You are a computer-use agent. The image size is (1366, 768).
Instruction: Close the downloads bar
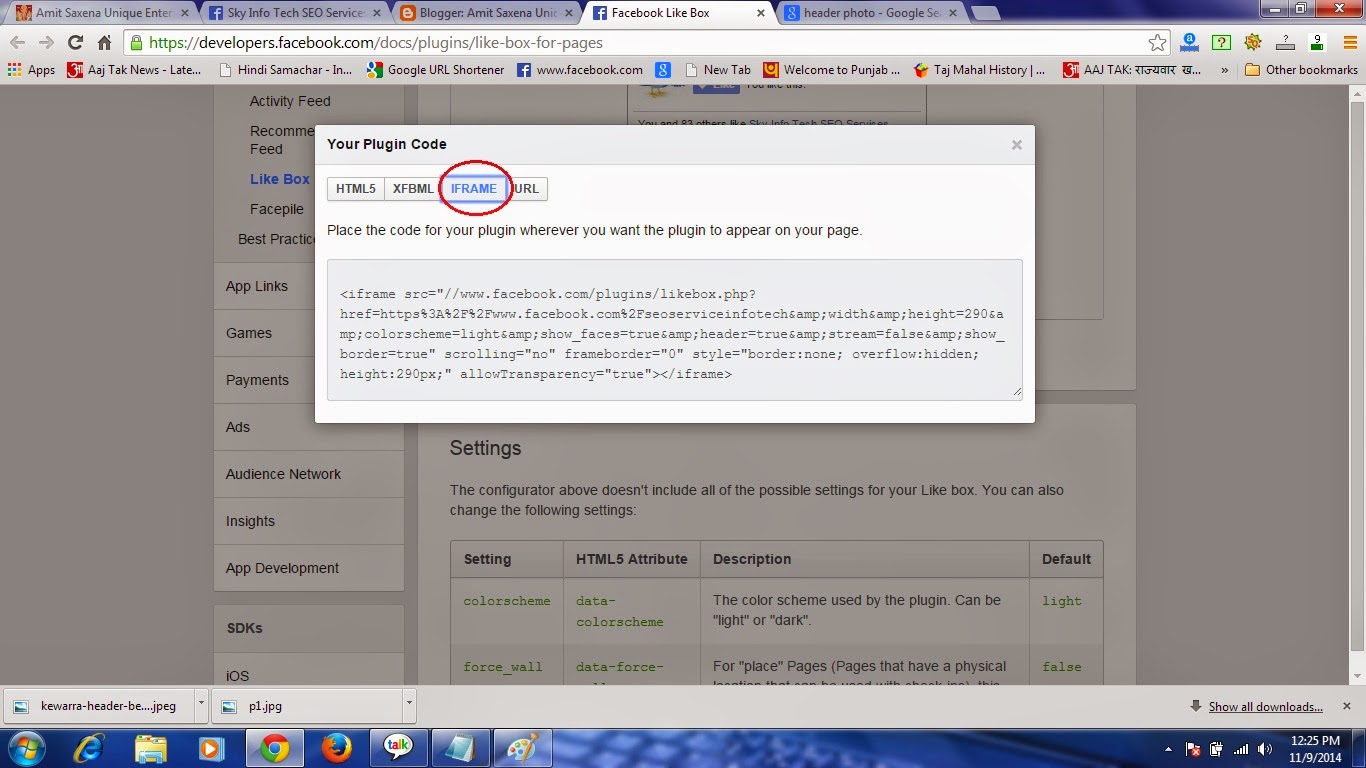[x=1345, y=705]
